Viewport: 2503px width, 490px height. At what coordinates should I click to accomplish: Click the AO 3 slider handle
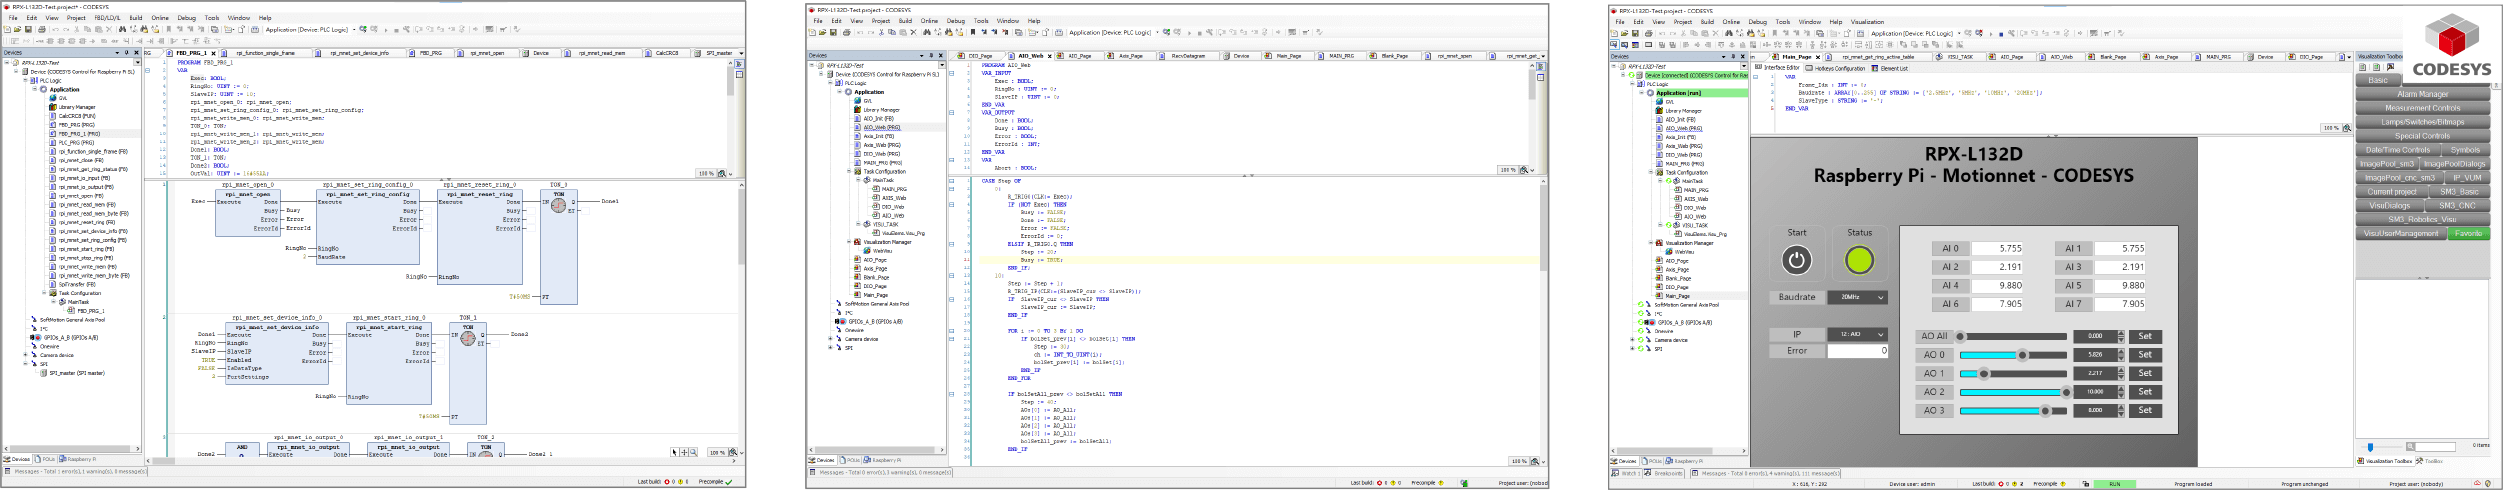click(2045, 410)
